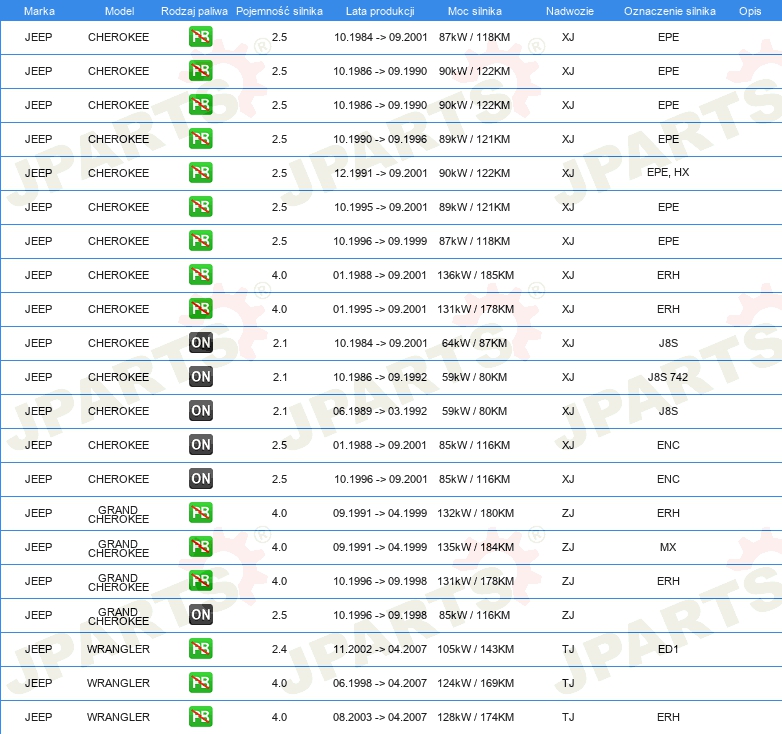
Task: Click petrol icon in 132kW / 180KM Grand Cherokee row
Action: click(x=200, y=513)
